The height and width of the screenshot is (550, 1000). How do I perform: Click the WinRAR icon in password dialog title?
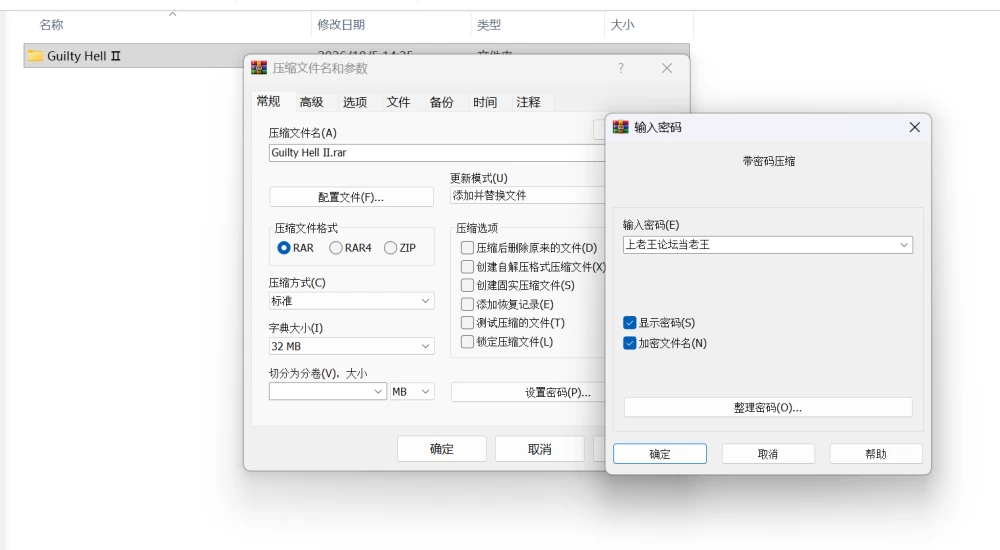[x=621, y=127]
